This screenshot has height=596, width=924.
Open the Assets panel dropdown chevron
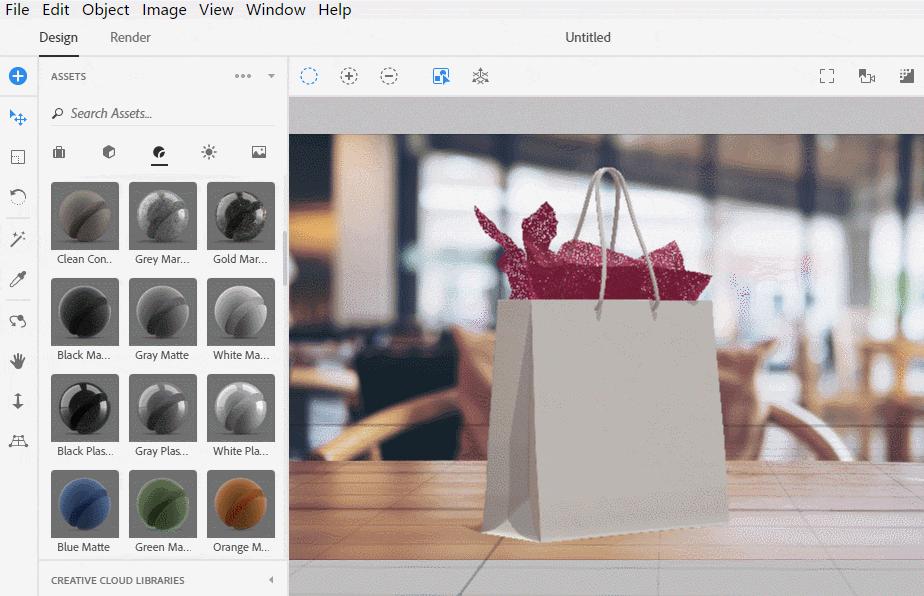point(269,75)
